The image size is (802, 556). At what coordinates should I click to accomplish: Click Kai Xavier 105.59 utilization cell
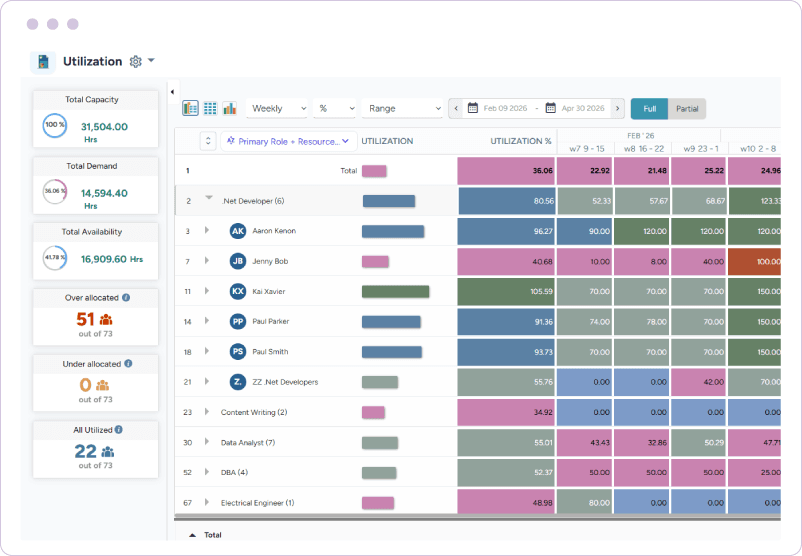coord(506,292)
